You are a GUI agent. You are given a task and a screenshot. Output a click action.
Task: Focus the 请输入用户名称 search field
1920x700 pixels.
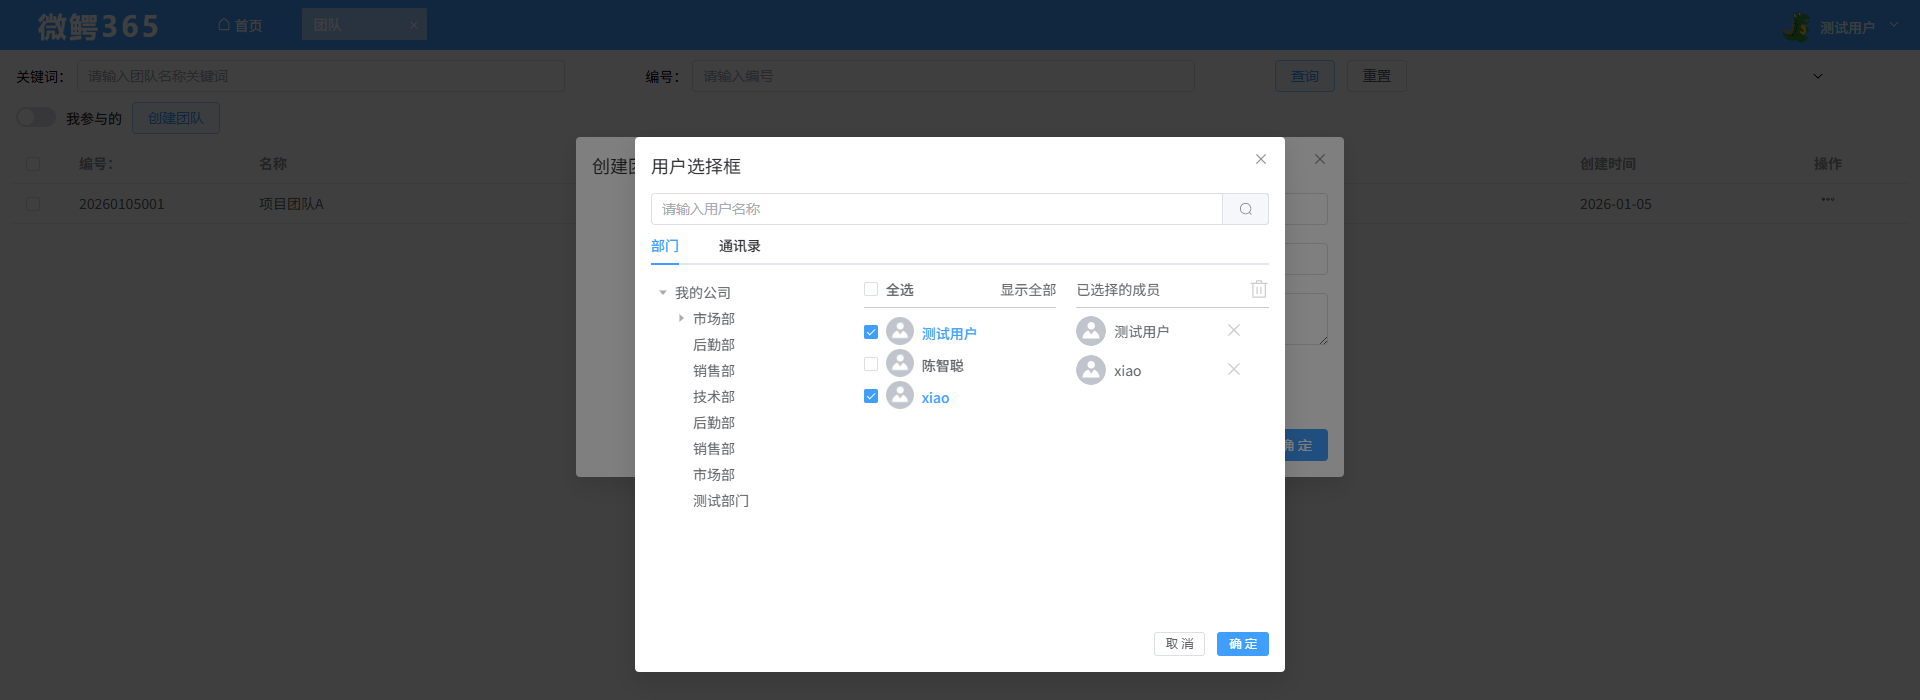pyautogui.click(x=937, y=209)
